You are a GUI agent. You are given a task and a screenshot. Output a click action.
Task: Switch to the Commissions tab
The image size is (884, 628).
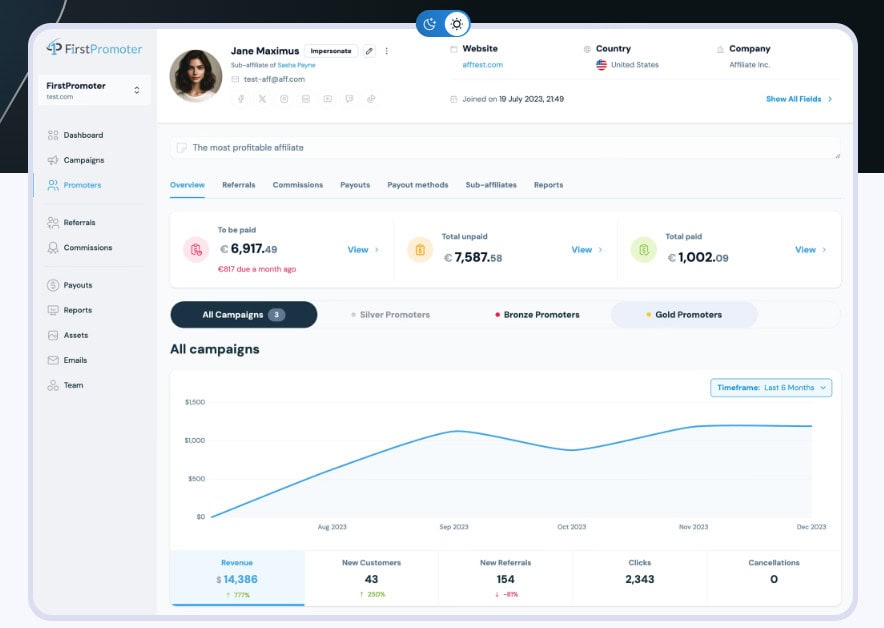point(297,185)
